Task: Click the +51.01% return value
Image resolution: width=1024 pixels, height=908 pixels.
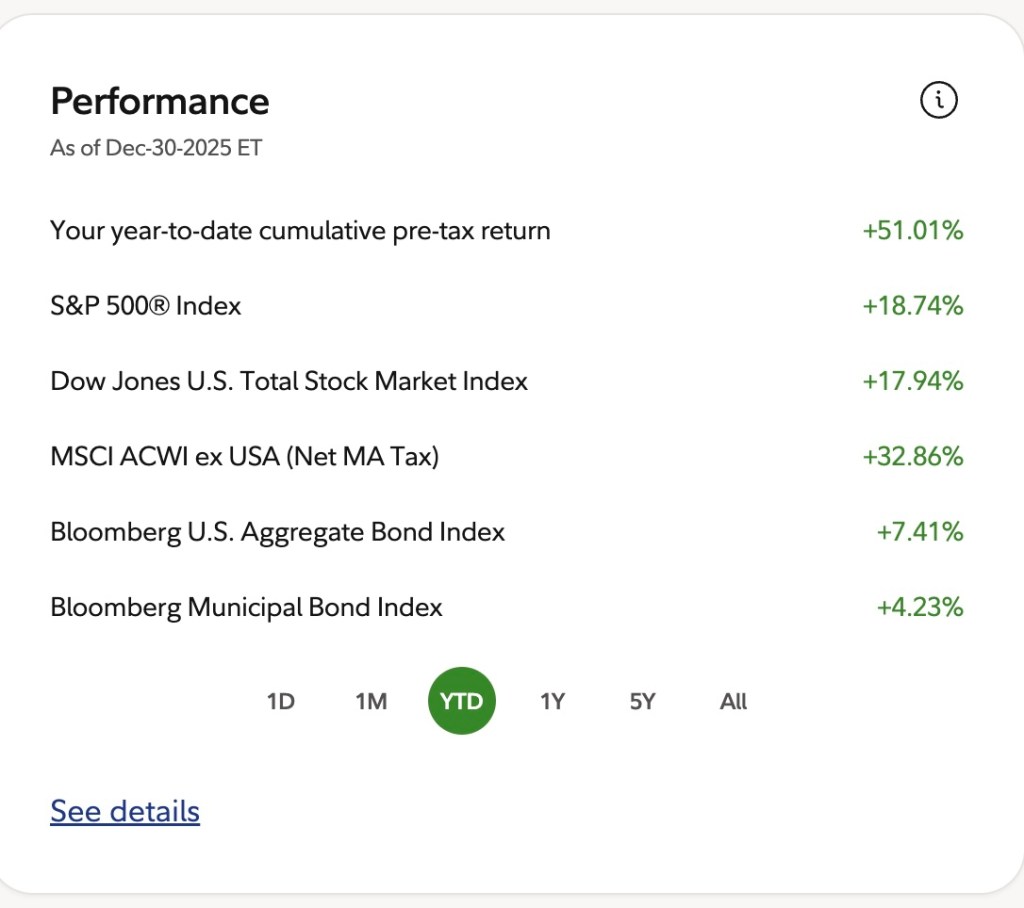Action: coord(912,231)
